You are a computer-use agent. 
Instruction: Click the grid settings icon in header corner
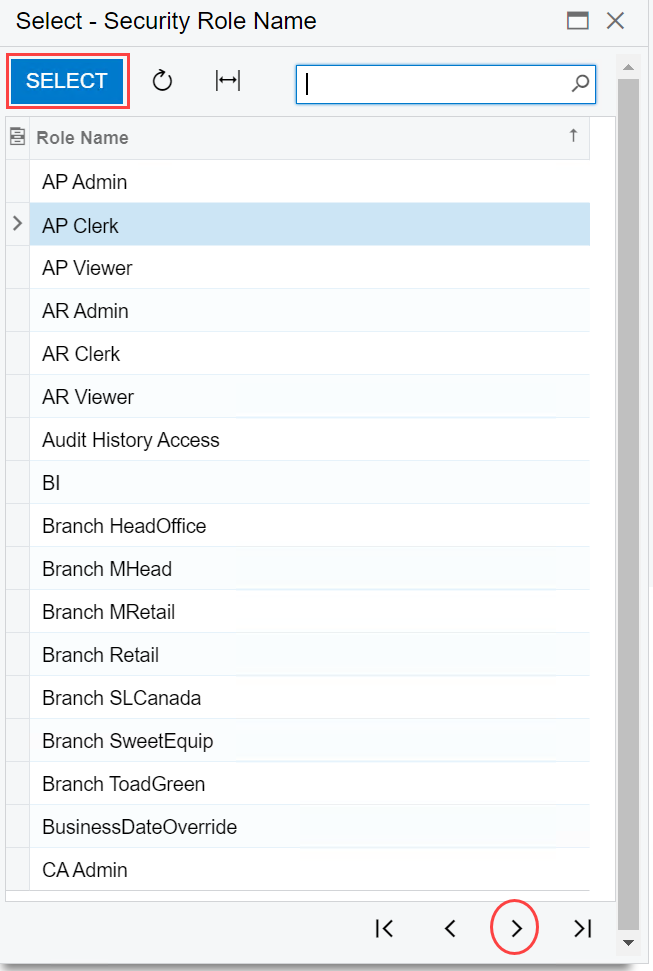pos(17,137)
